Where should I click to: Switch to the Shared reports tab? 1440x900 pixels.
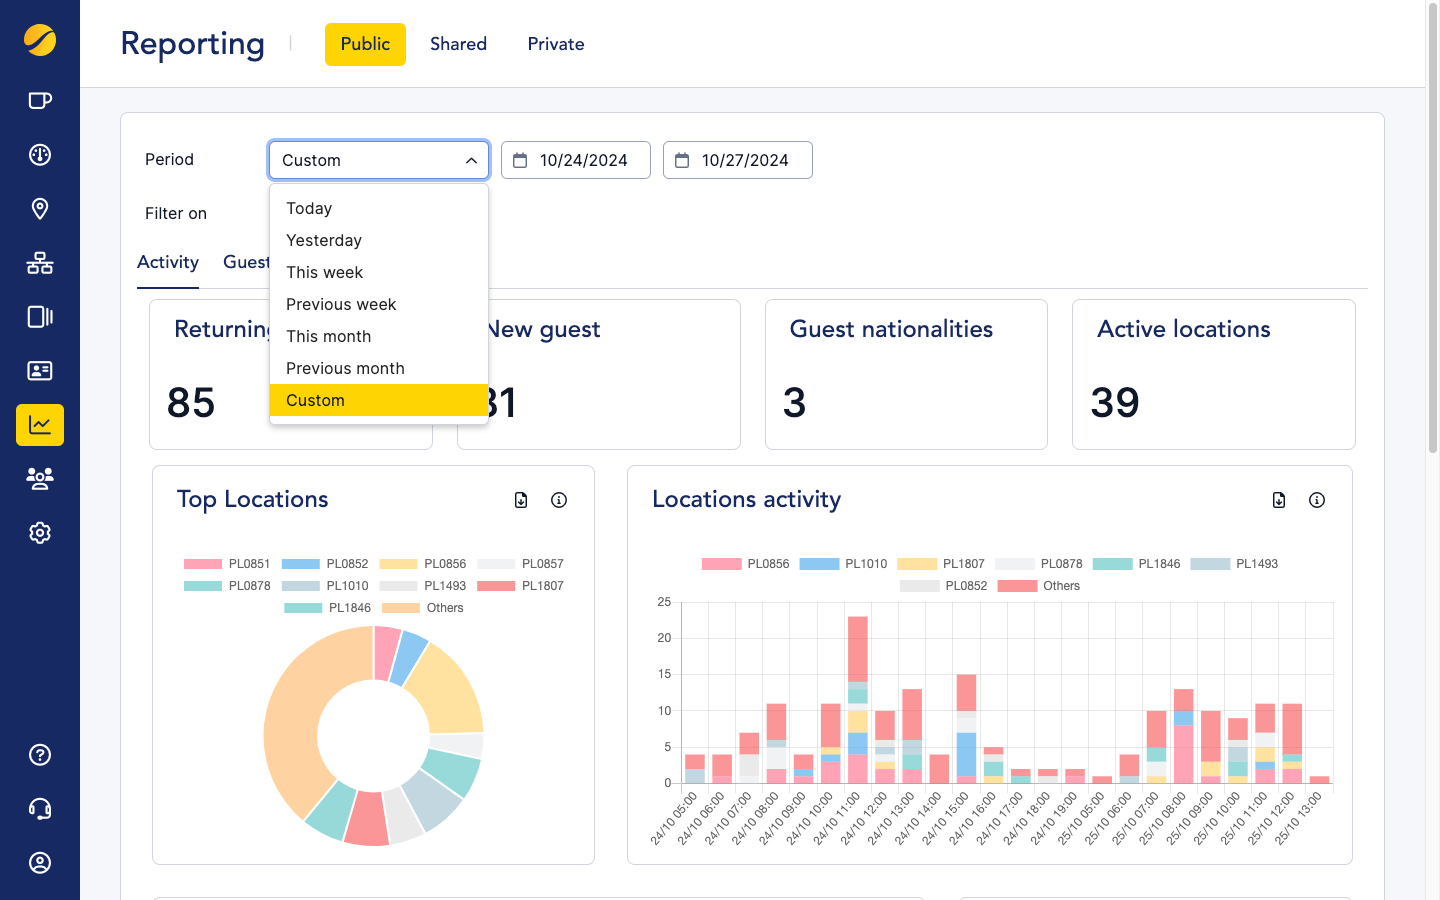[x=458, y=44]
